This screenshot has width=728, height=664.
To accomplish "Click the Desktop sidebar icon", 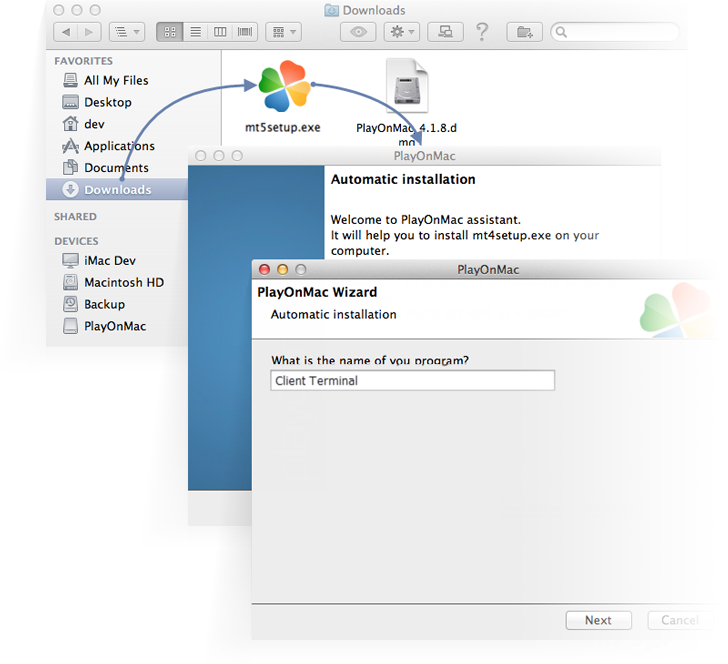I will tap(70, 102).
